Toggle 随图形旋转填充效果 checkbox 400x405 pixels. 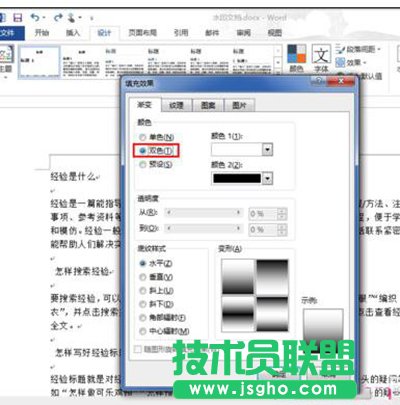point(138,349)
